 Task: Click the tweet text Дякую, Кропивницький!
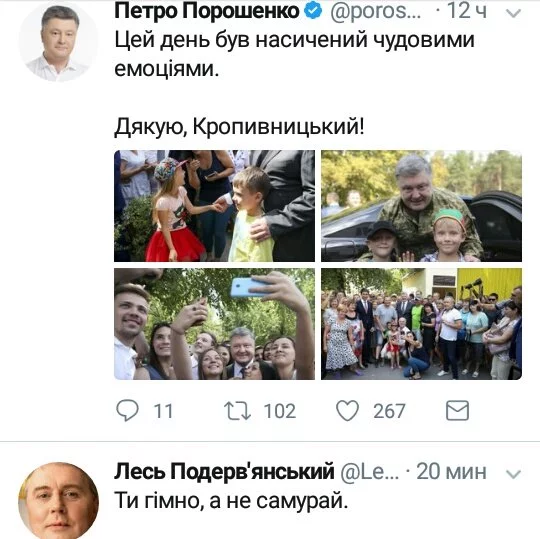(239, 127)
